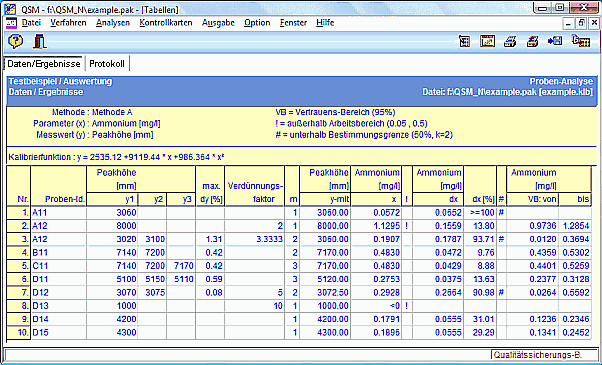Click the save-to-disk icon with blue arrow
This screenshot has height=365, width=602.
[555, 41]
